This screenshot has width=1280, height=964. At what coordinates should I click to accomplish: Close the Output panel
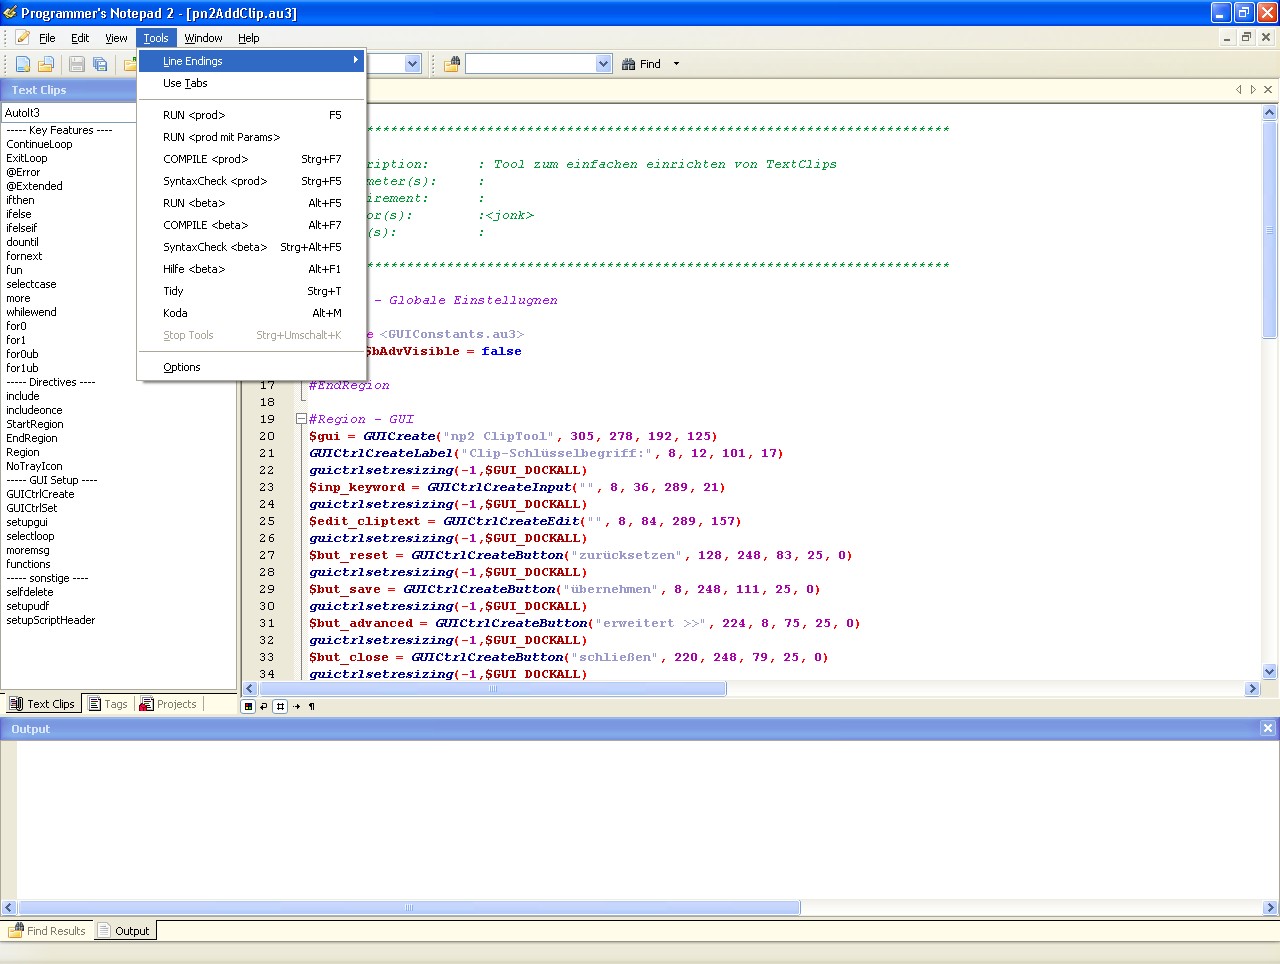(1267, 728)
